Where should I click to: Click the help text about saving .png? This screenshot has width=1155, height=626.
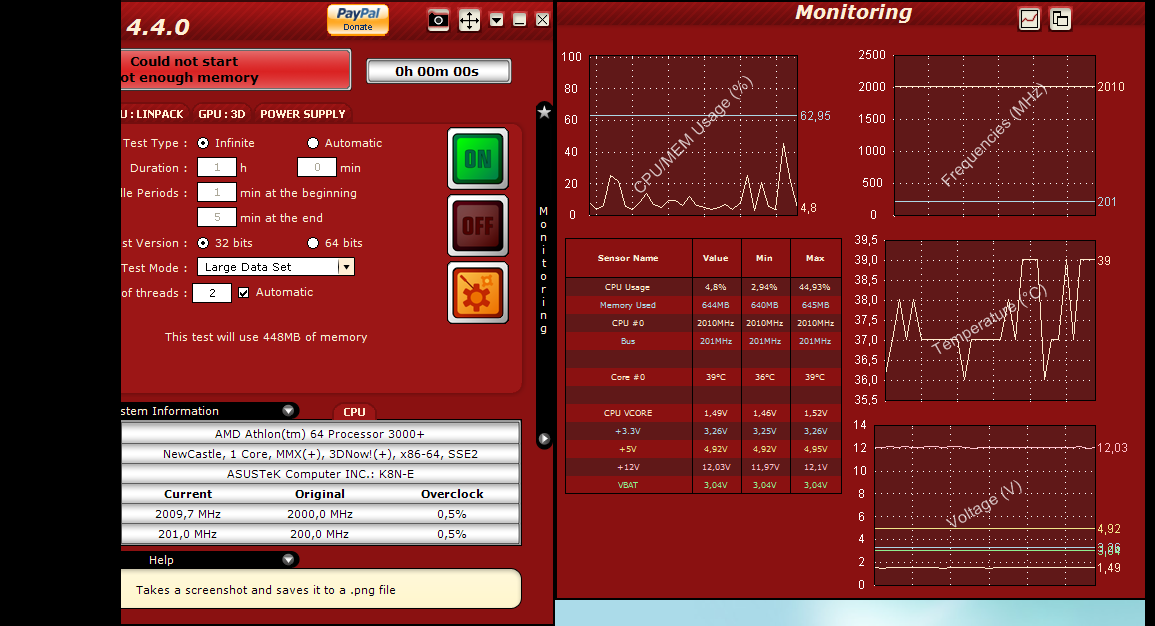pyautogui.click(x=266, y=590)
